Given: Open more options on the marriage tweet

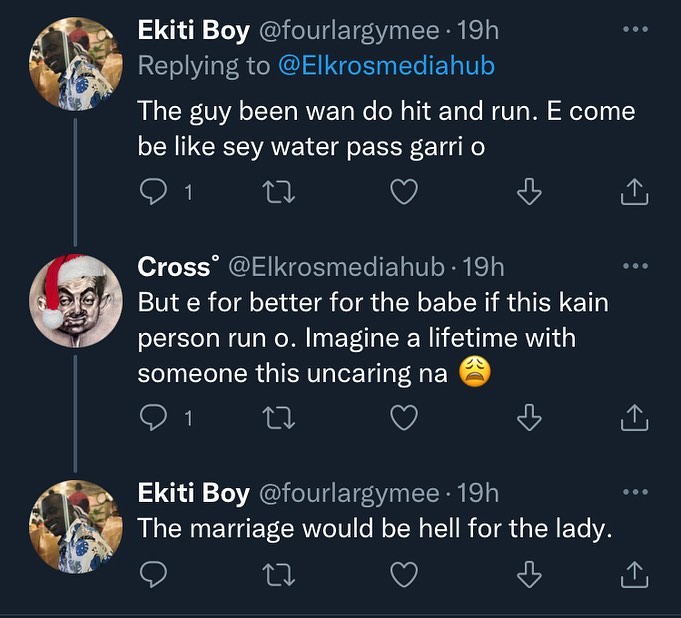Looking at the screenshot, I should coord(635,493).
